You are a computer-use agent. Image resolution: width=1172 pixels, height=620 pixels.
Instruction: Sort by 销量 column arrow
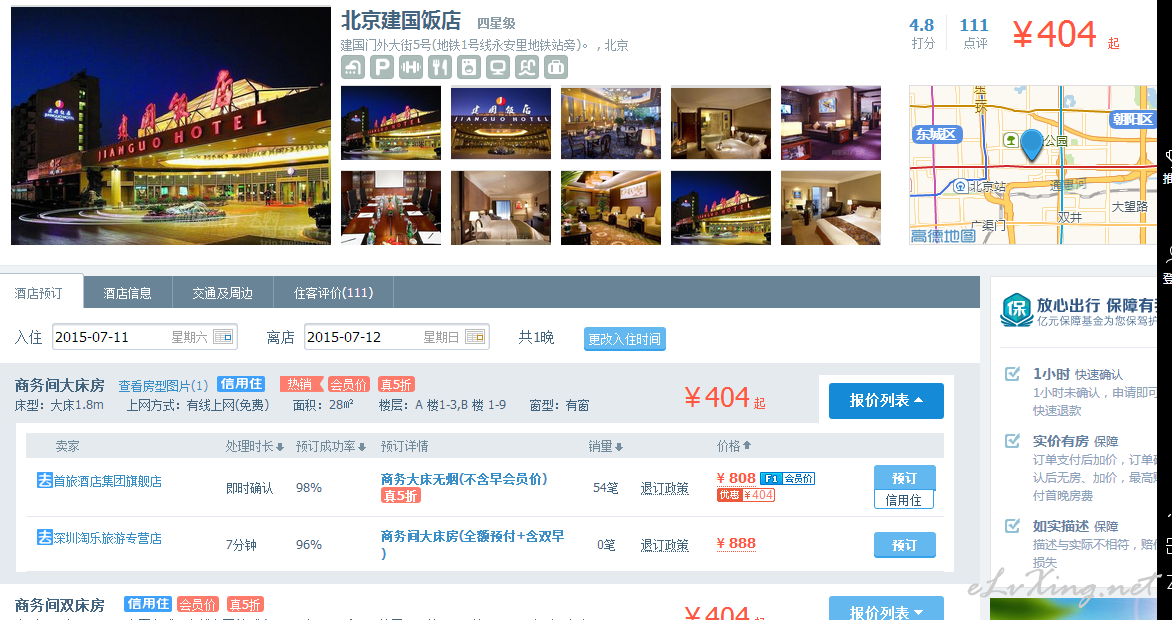(619, 446)
